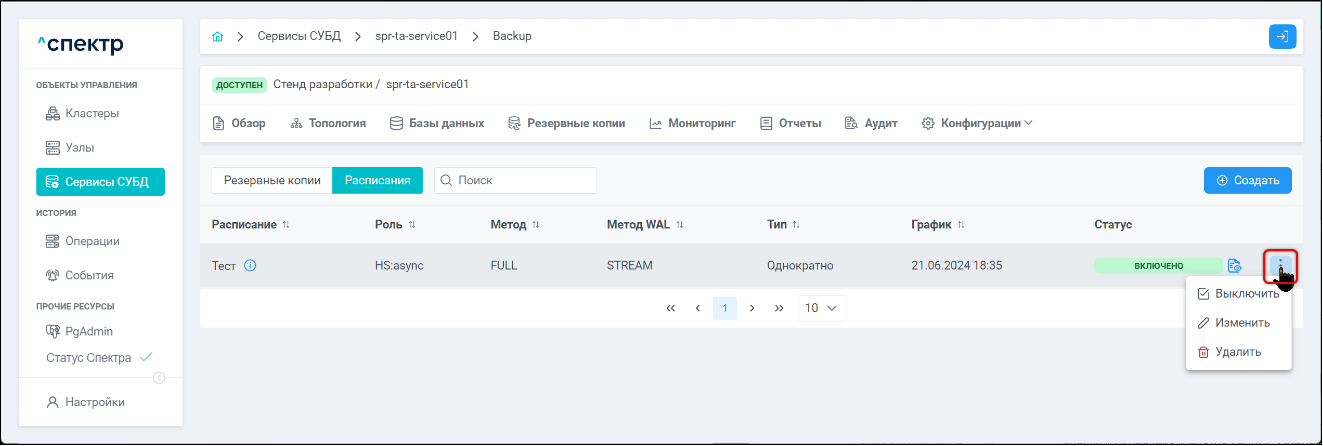This screenshot has width=1323, height=446.
Task: Expand the Конфигурации dropdown
Action: (x=977, y=124)
